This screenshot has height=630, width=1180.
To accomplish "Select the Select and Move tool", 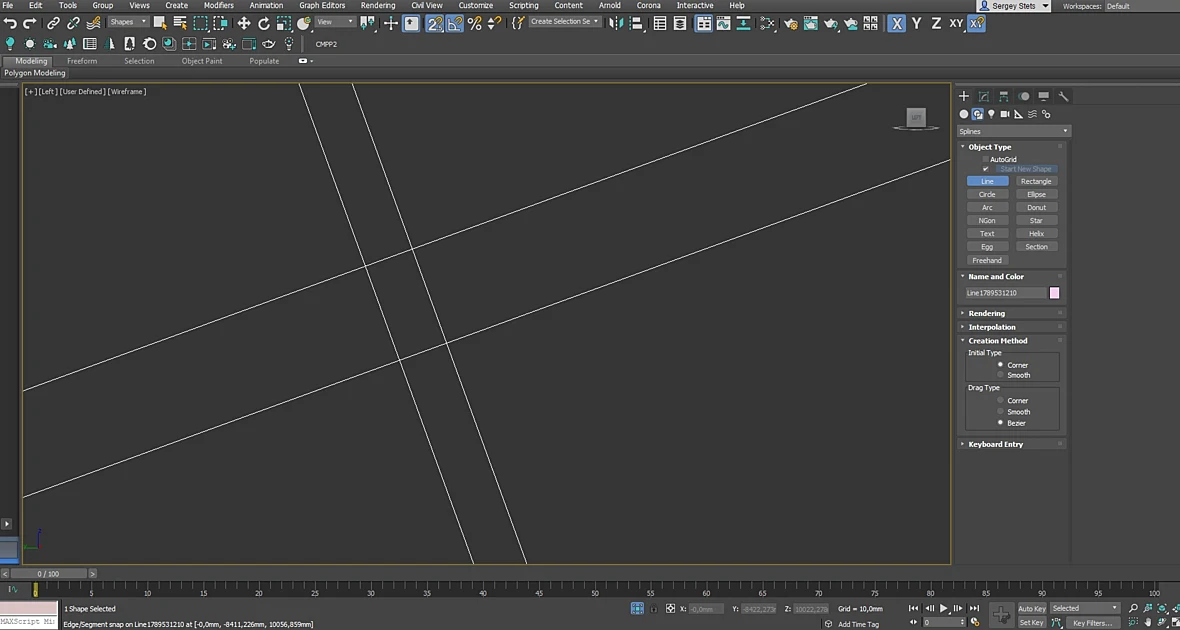I will click(x=244, y=23).
